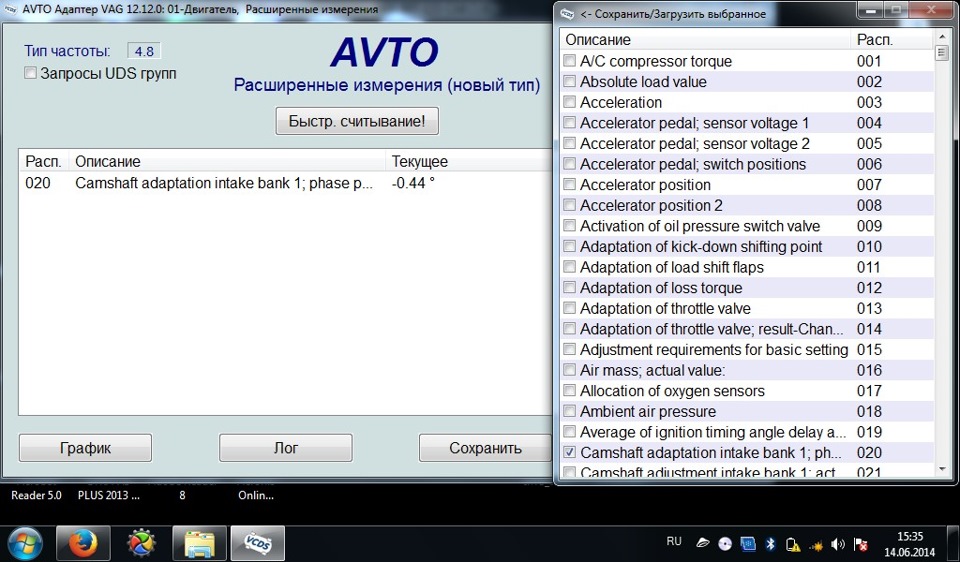Check Activation of oil pressure switch valve
This screenshot has width=960, height=562.
pos(569,225)
